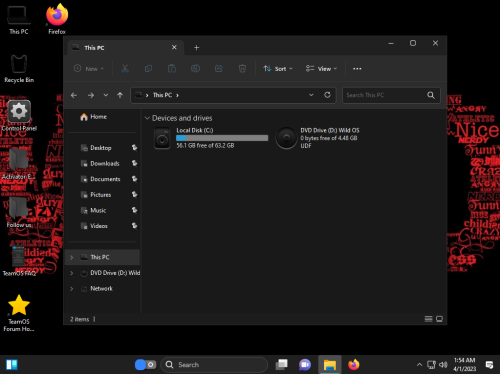
Task: Expand Network tree node
Action: [72, 289]
